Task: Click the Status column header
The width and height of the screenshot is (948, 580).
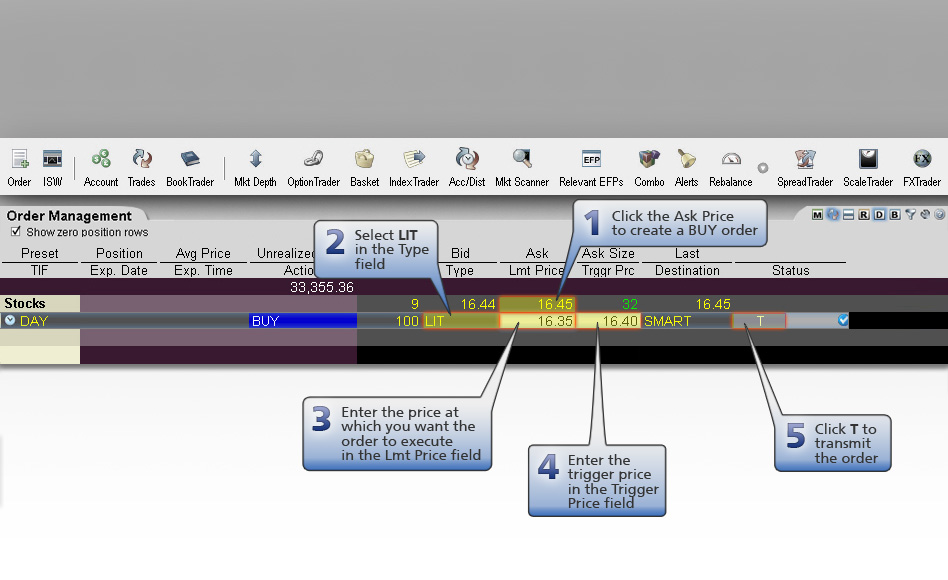Action: click(x=790, y=270)
